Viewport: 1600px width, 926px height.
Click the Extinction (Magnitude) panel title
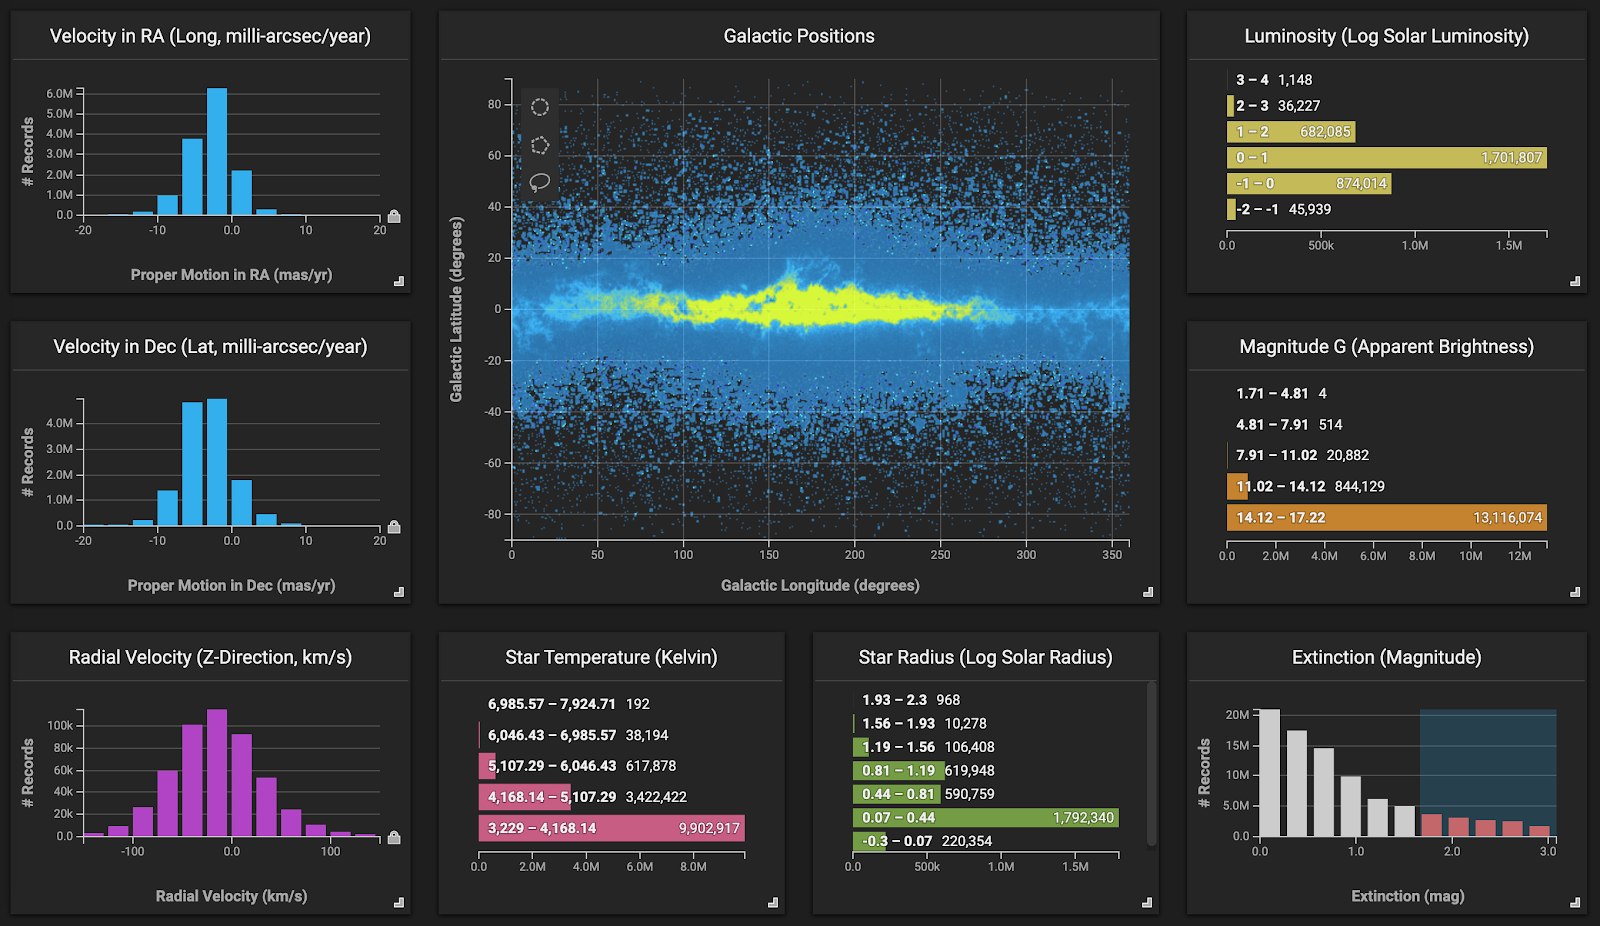click(x=1387, y=657)
